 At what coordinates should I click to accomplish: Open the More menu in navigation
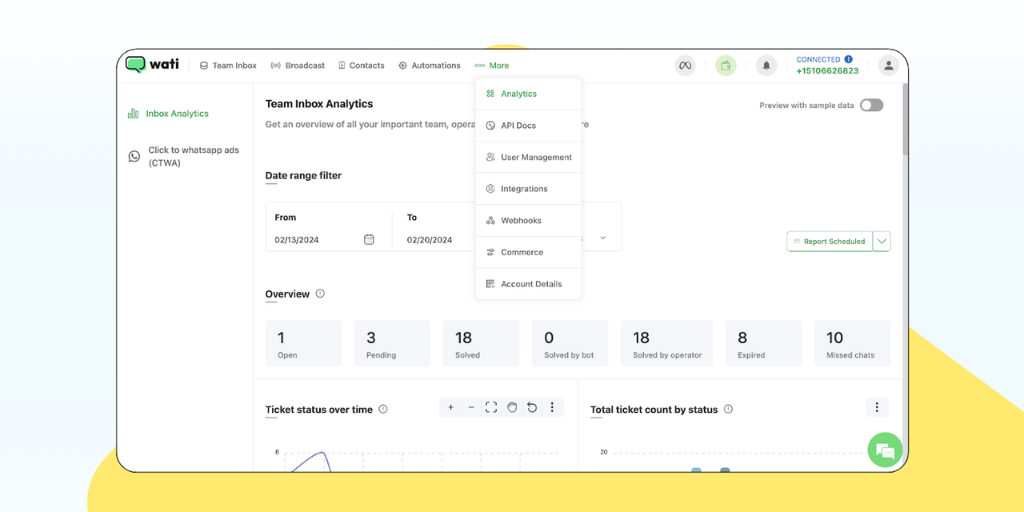(x=492, y=65)
